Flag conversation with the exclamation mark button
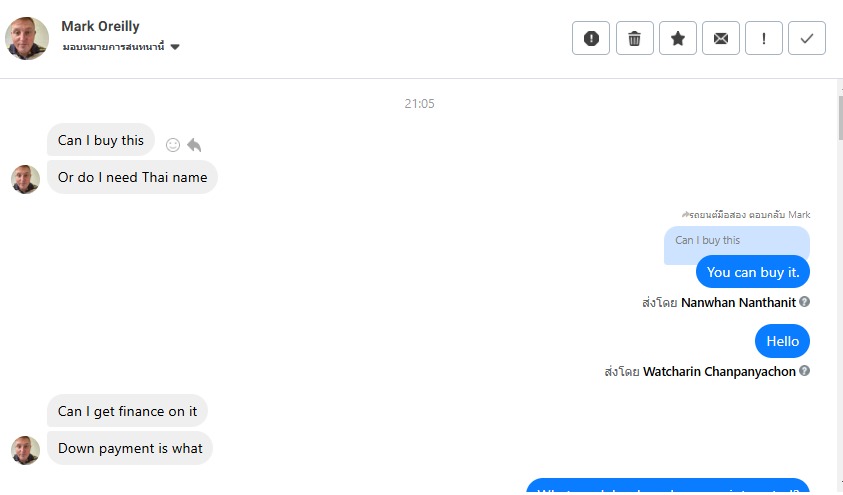The image size is (843, 495). [x=764, y=38]
